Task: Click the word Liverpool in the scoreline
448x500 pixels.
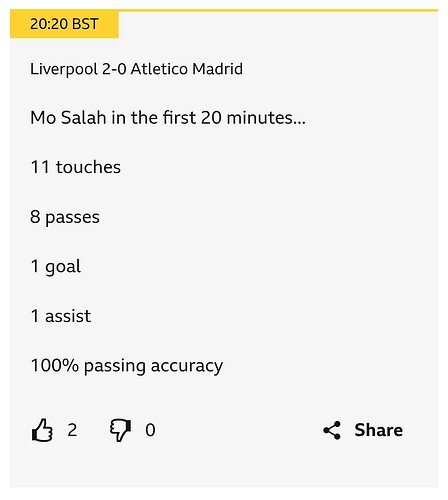Action: pyautogui.click(x=64, y=70)
